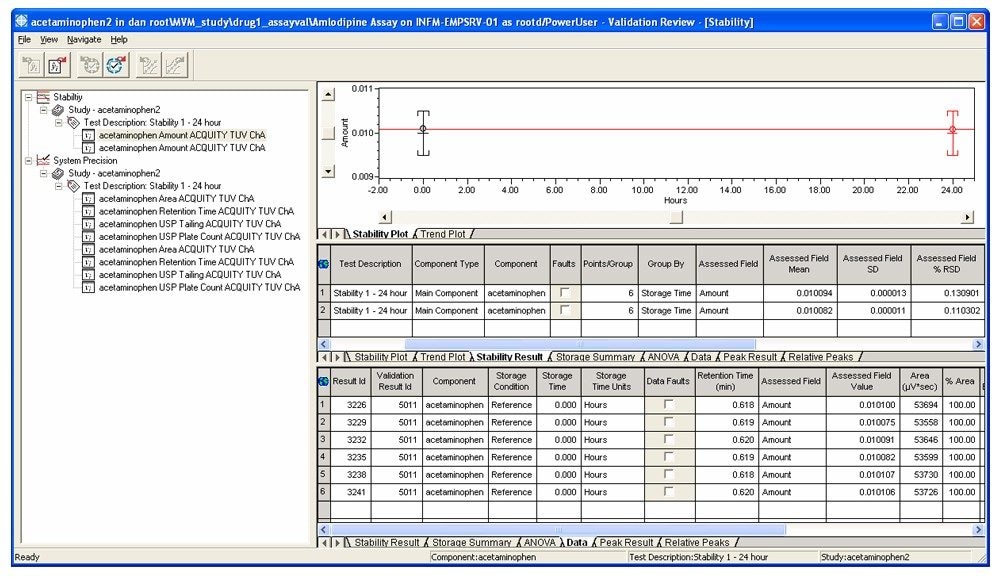Open the Help menu
Image resolution: width=1000 pixels, height=578 pixels.
point(119,40)
